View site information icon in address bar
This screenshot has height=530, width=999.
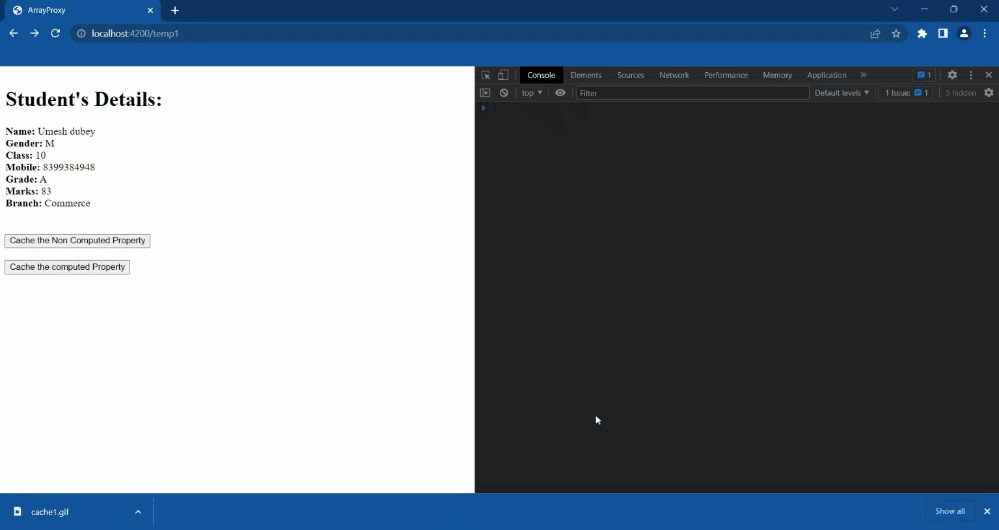point(81,34)
